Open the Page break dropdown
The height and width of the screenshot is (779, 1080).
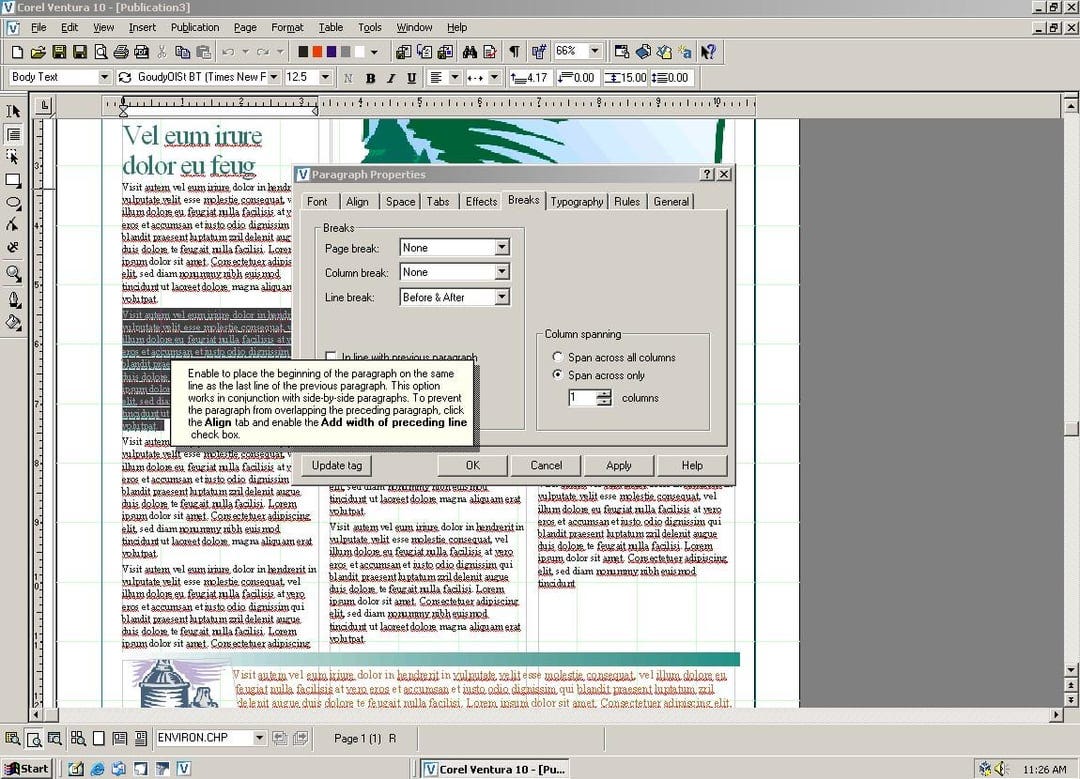coord(502,247)
